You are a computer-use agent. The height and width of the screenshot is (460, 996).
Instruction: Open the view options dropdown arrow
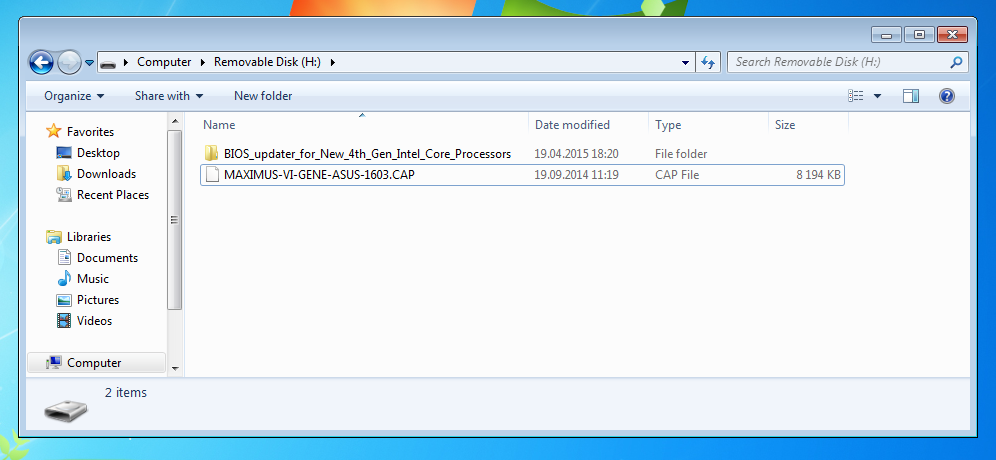[877, 96]
